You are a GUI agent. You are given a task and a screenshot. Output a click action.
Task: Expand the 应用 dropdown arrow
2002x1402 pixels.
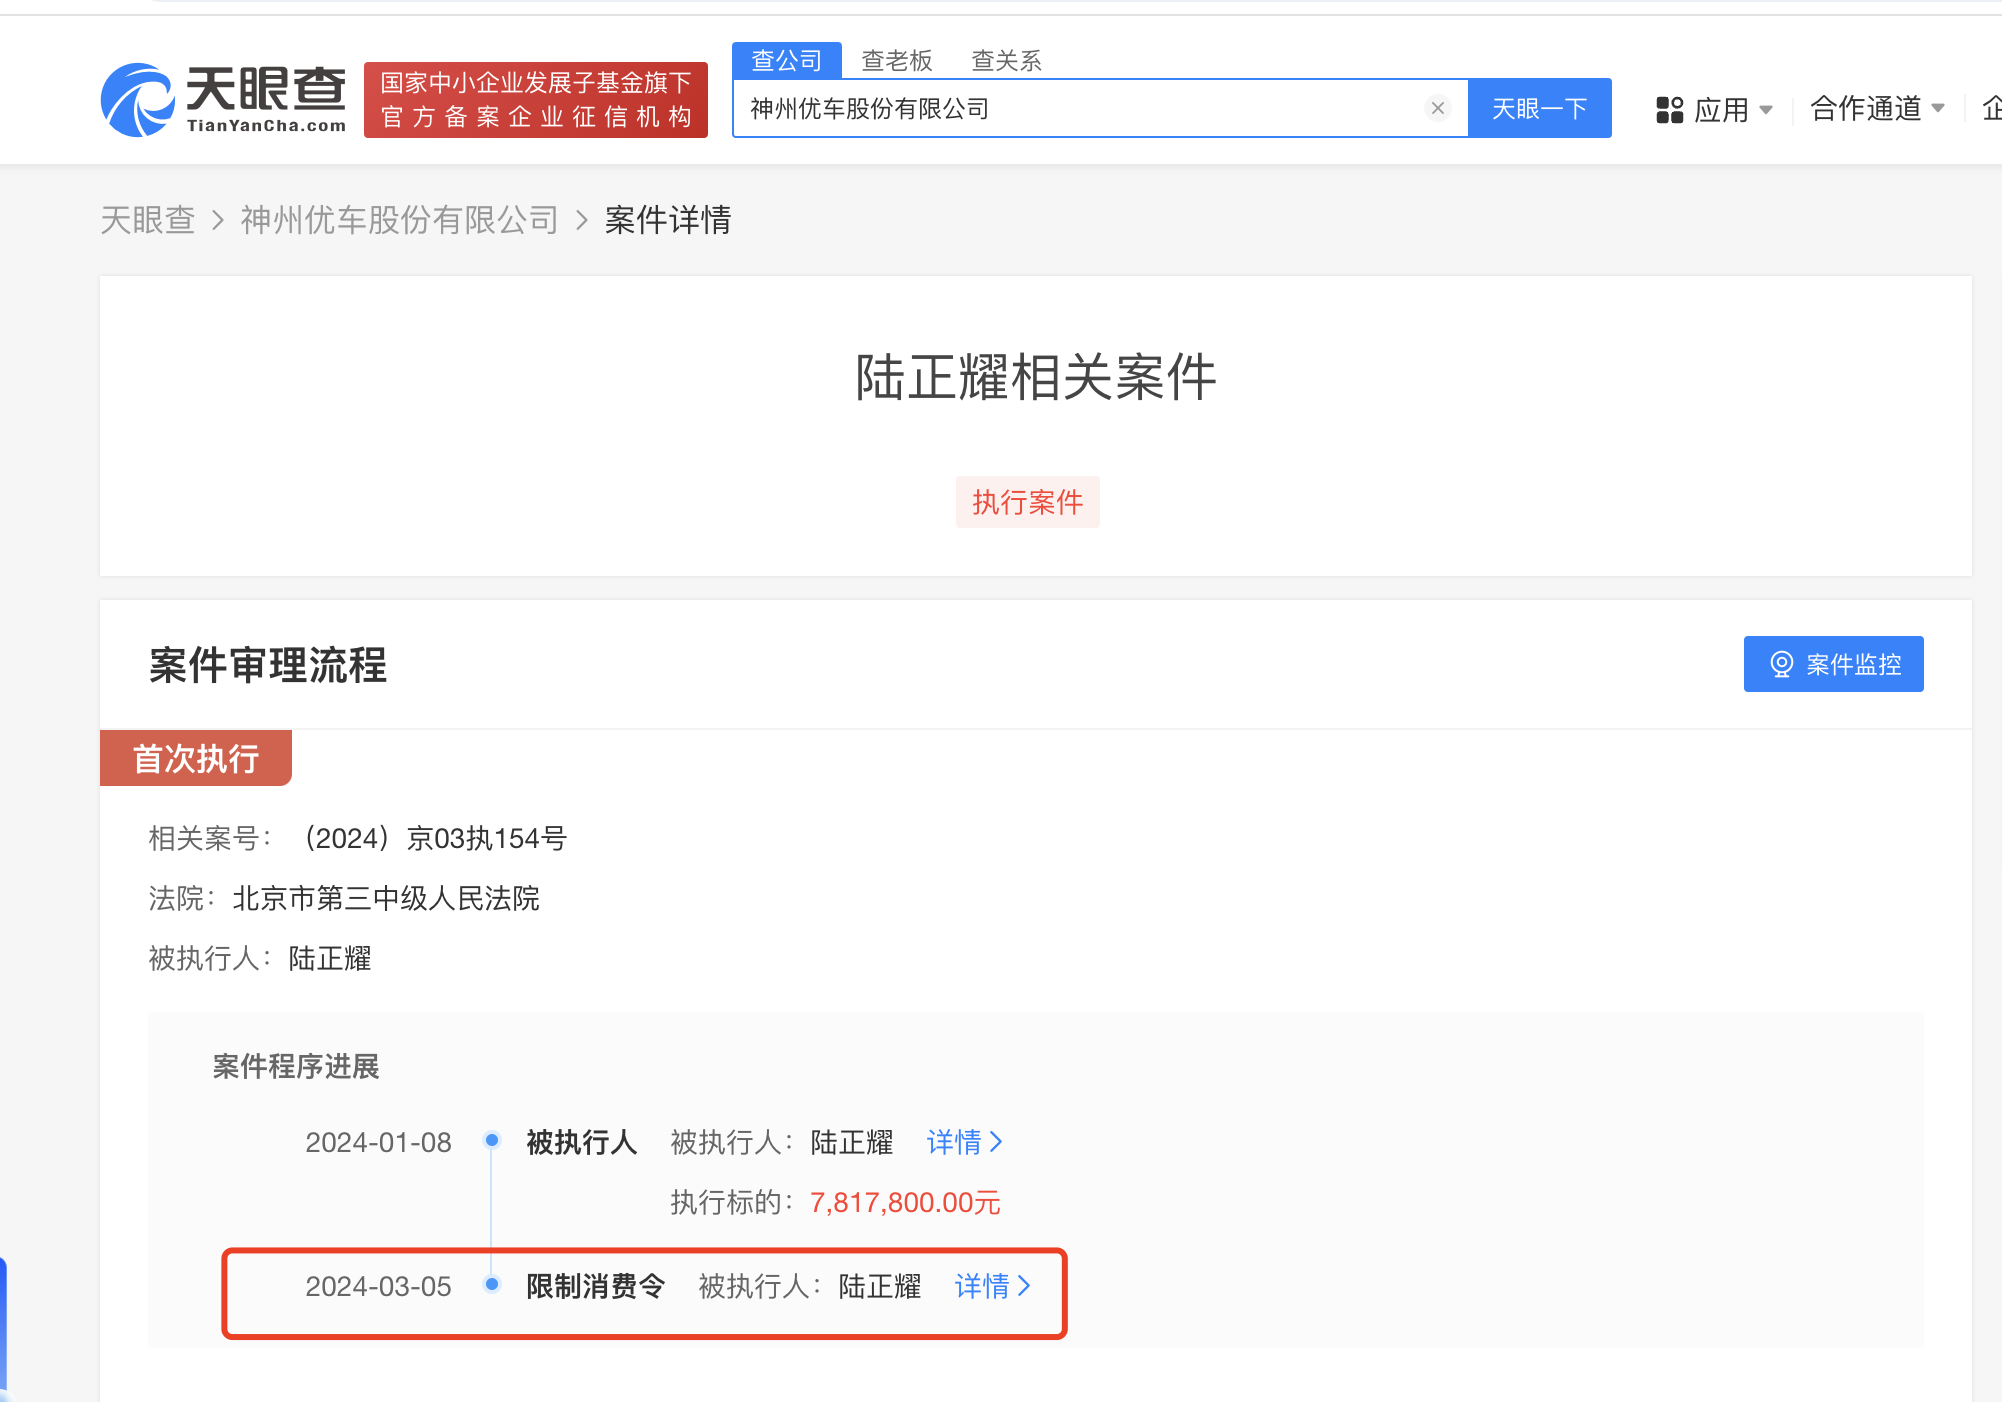click(1766, 109)
